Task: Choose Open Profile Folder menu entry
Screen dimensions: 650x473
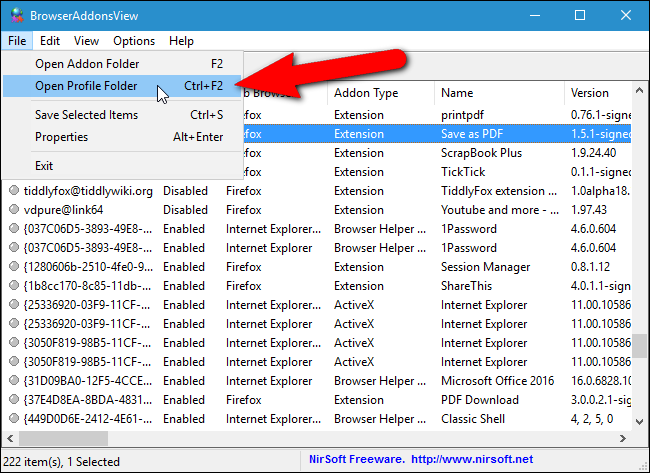Action: pyautogui.click(x=122, y=86)
